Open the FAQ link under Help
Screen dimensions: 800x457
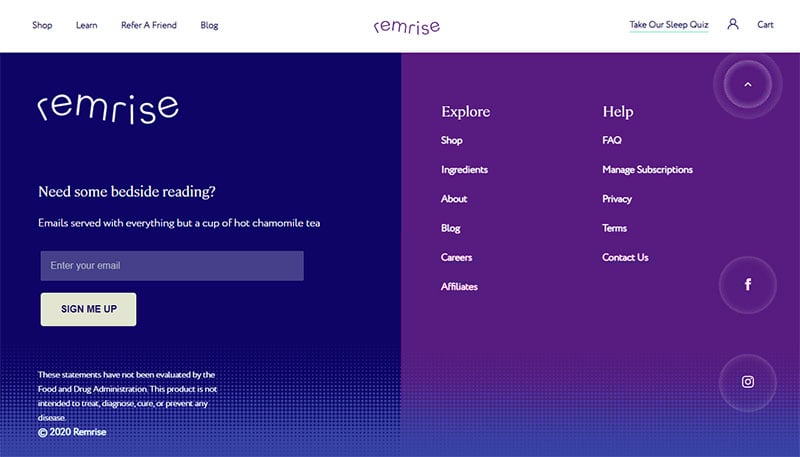pos(612,140)
